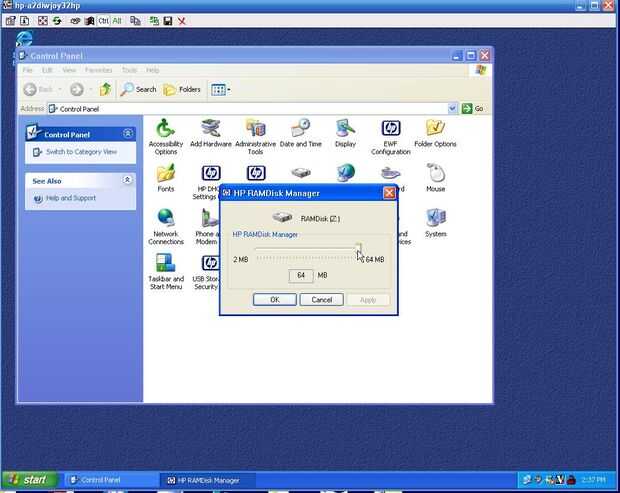Click the connection options icon in viewer toolbar
620x493 pixels.
pos(11,21)
